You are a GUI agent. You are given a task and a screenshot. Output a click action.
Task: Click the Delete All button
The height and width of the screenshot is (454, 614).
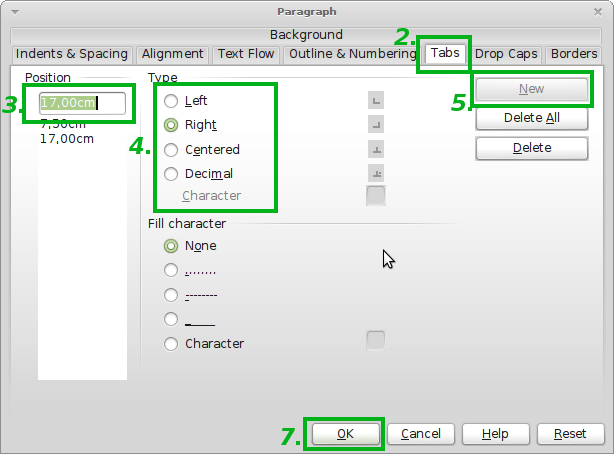tap(531, 118)
